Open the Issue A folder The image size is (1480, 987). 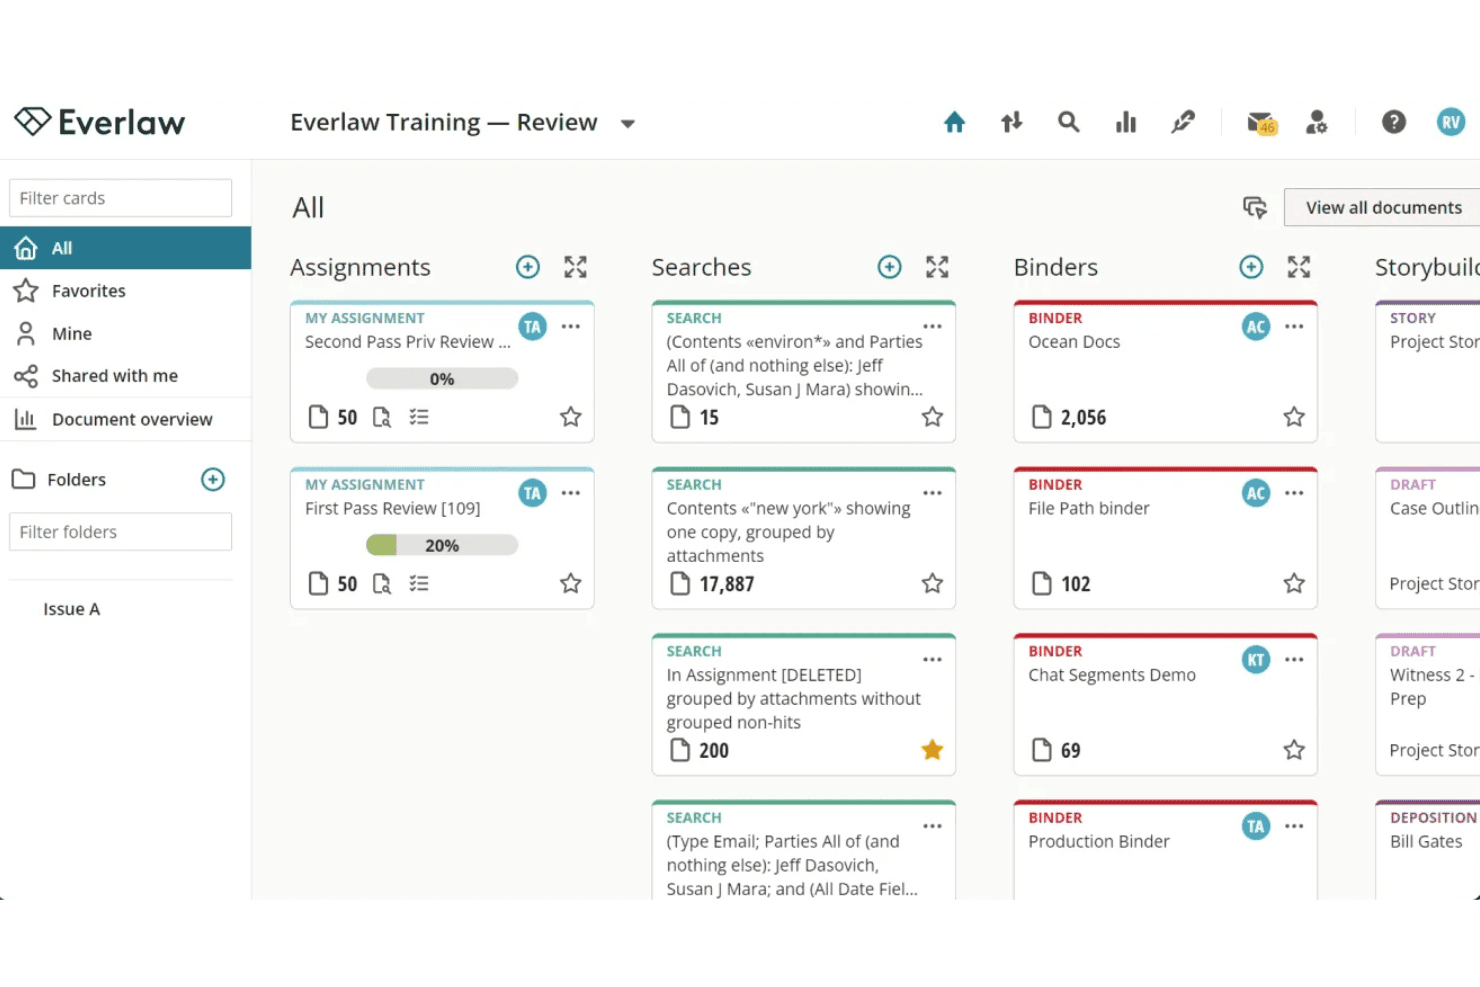(x=72, y=609)
